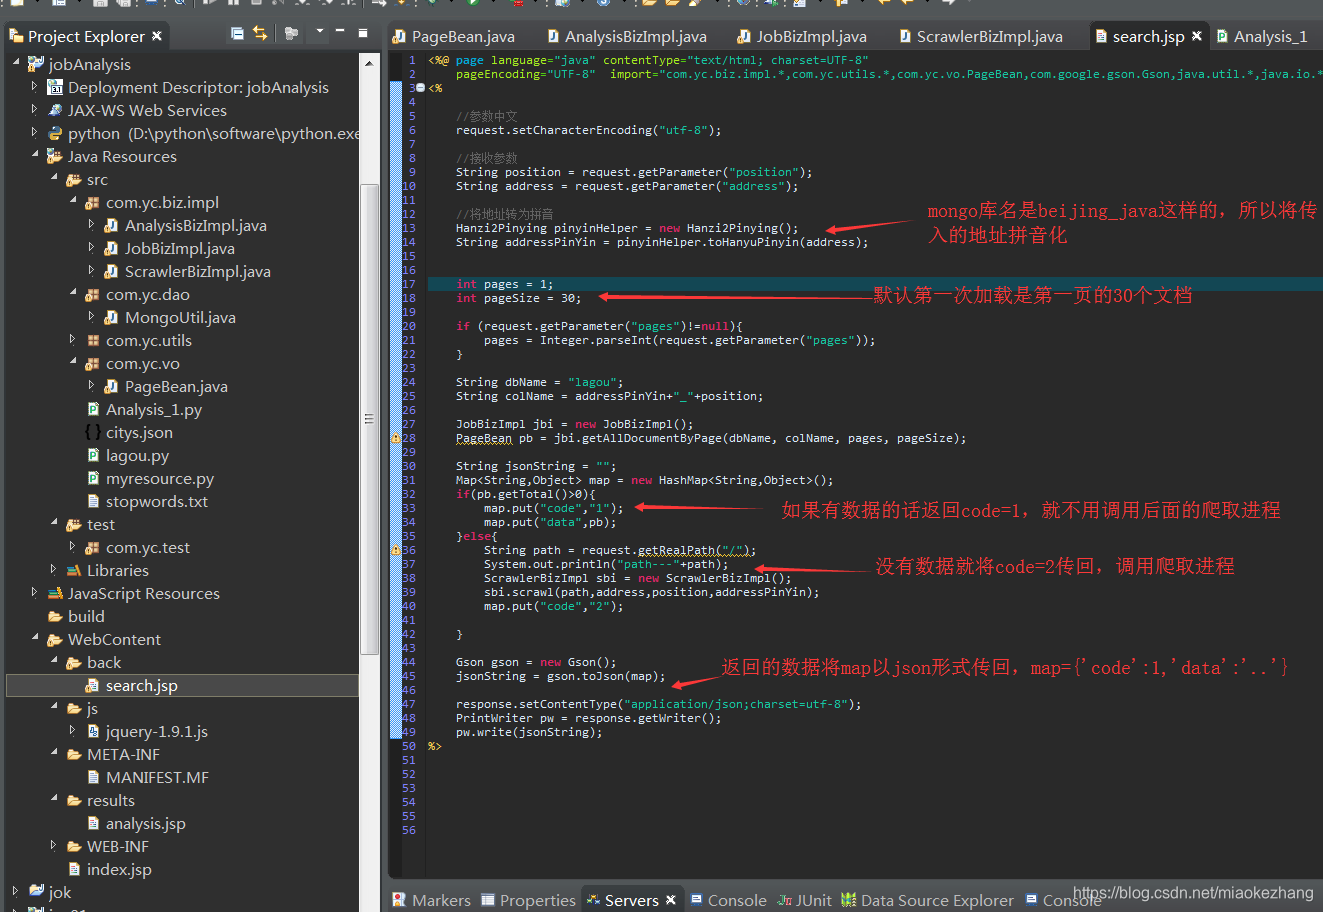Collapse the Java Resources node arrow
This screenshot has height=912, width=1323.
coord(35,156)
